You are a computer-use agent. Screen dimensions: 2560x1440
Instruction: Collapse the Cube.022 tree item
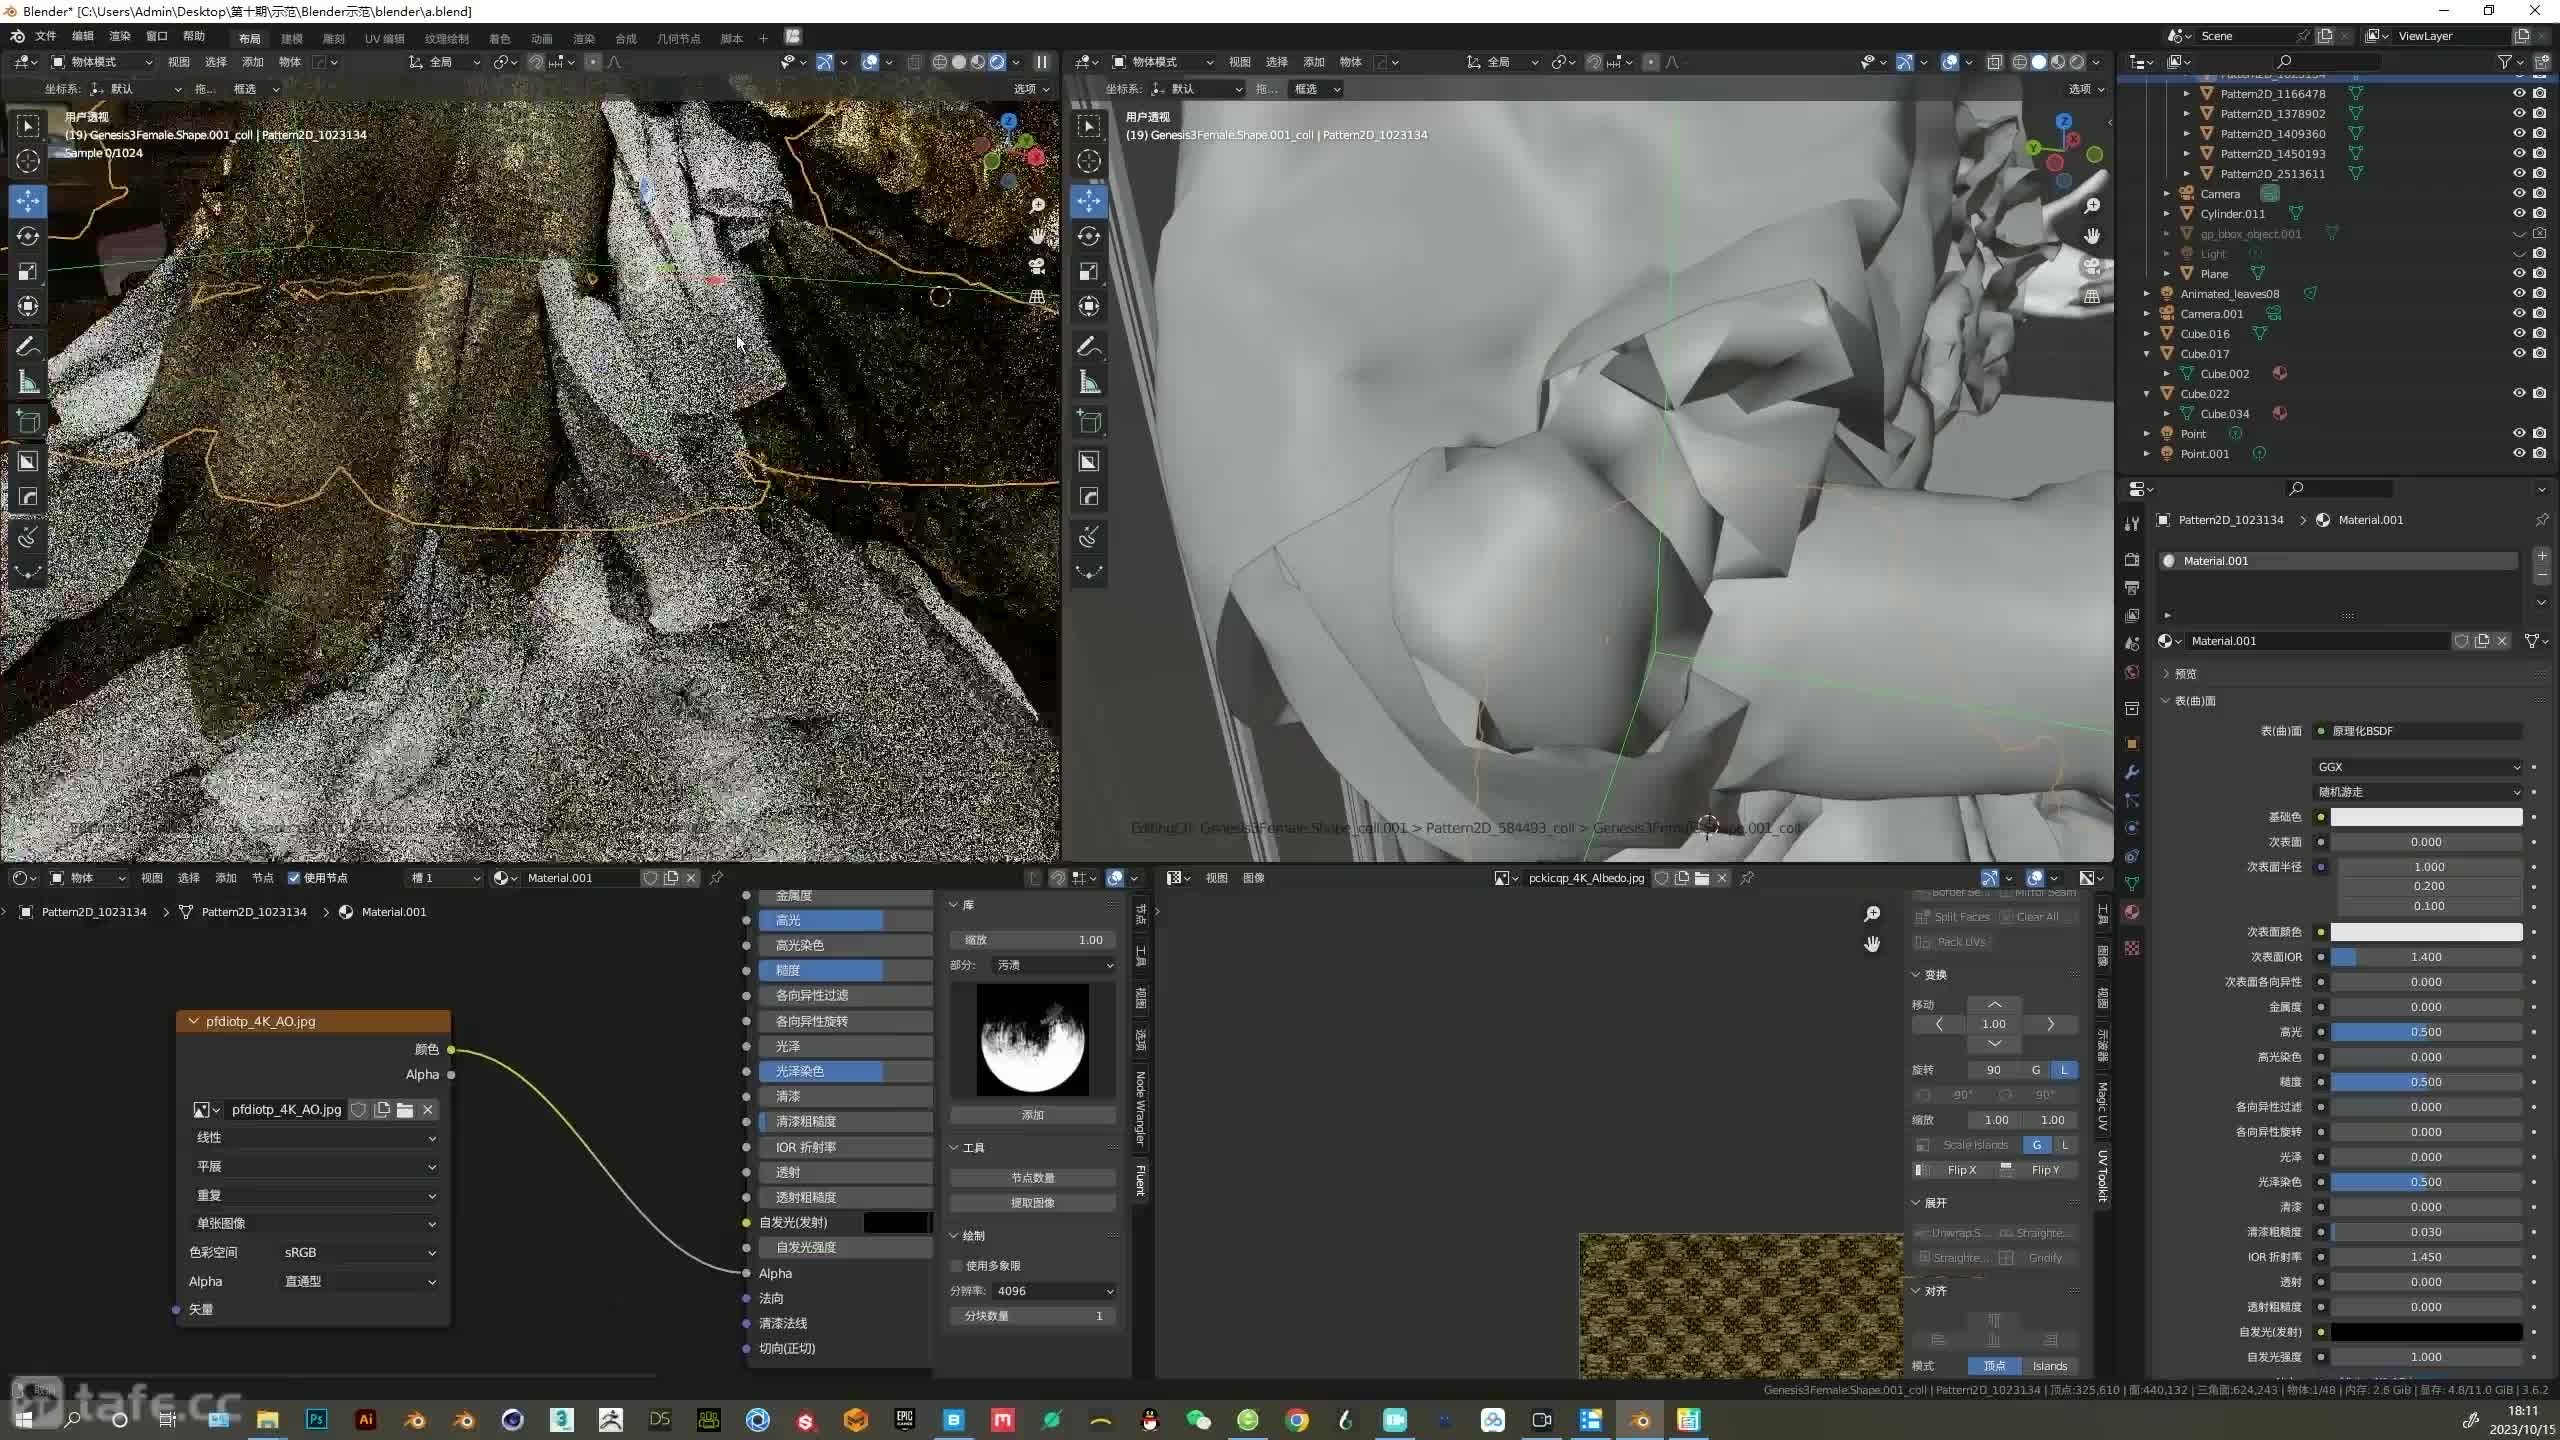2147,394
